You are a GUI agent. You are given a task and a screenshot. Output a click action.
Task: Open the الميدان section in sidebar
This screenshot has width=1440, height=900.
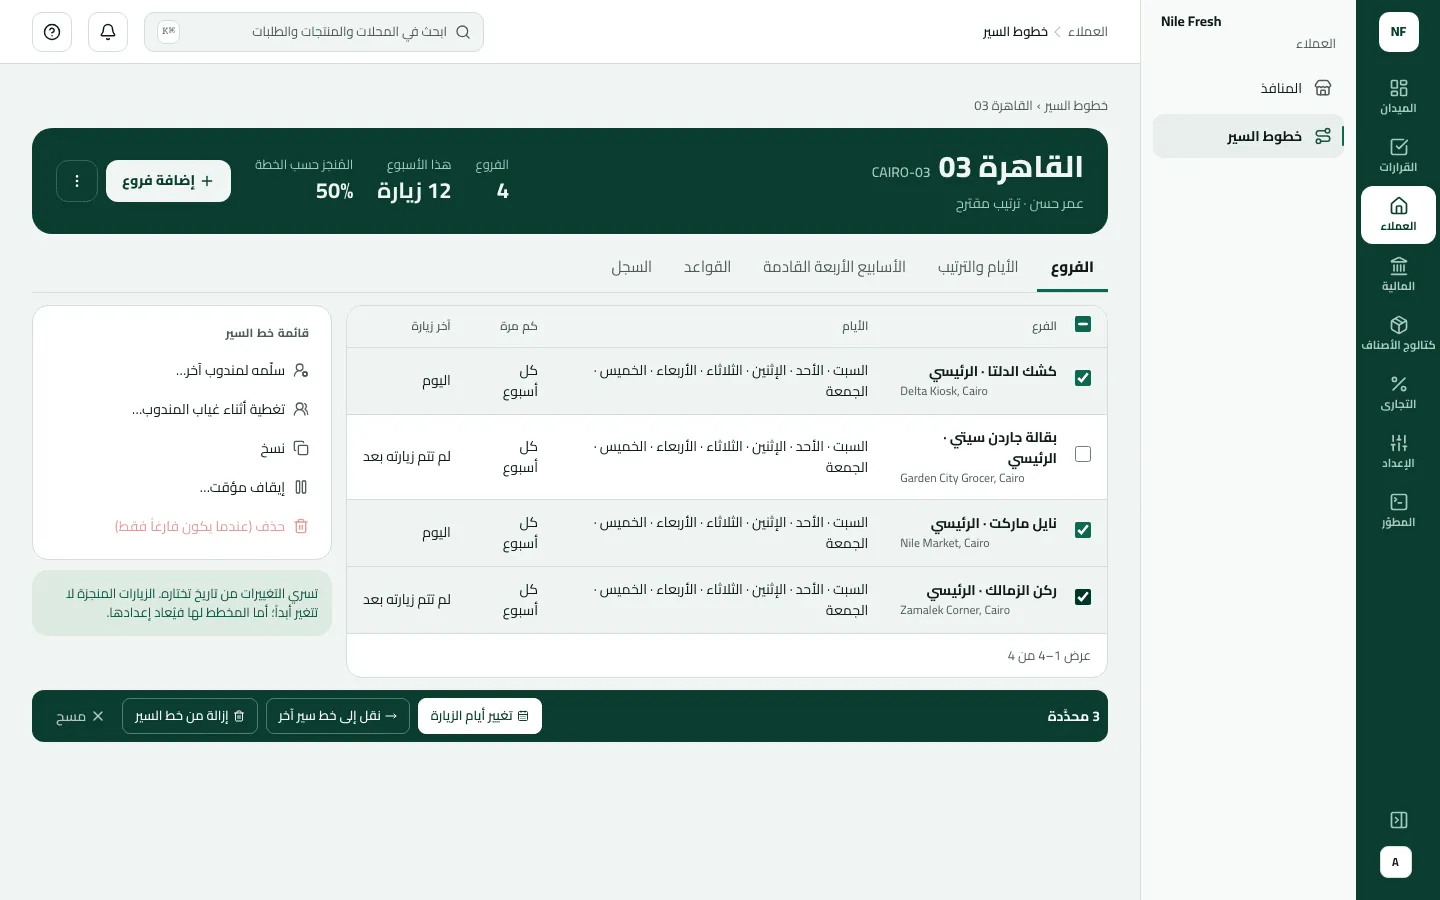(x=1398, y=97)
